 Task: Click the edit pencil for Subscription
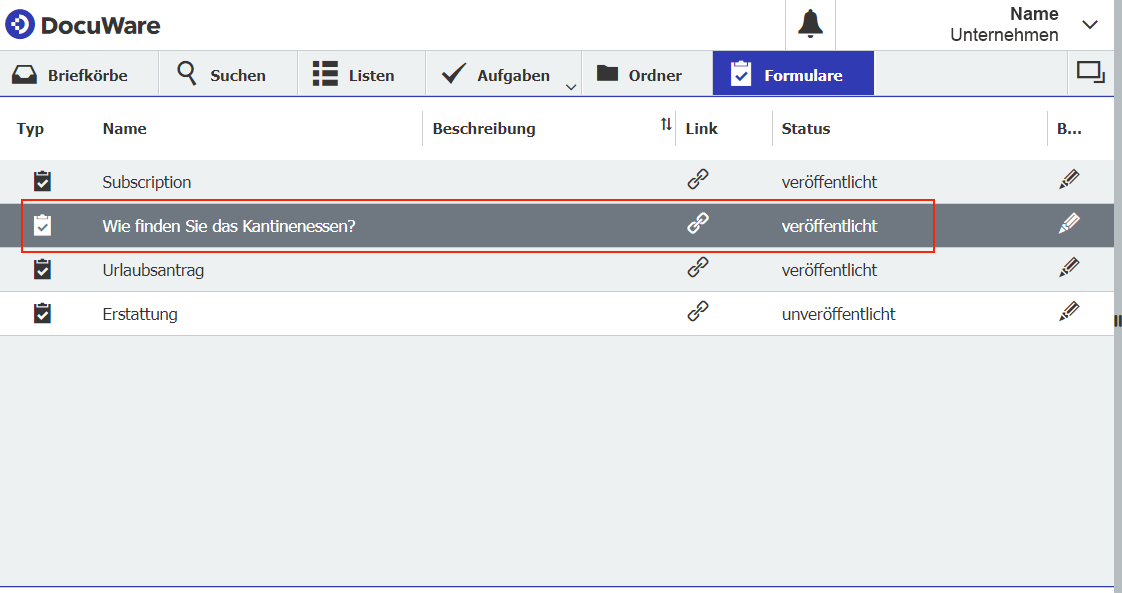click(1069, 178)
